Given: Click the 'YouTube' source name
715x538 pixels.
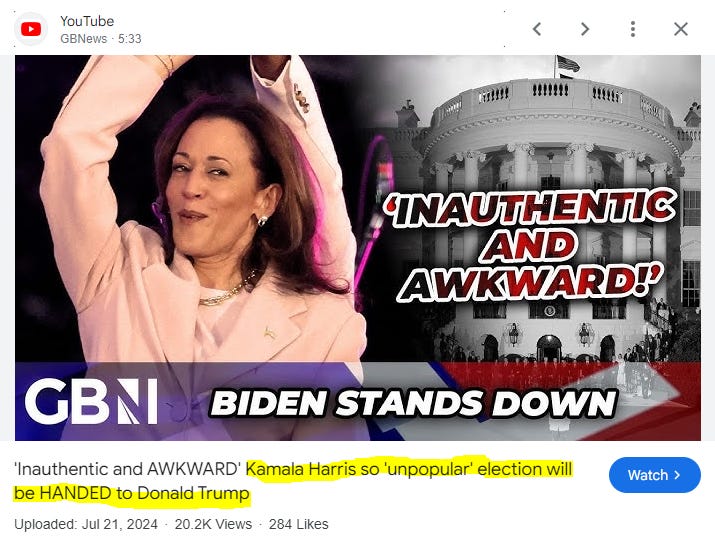Looking at the screenshot, I should 87,21.
